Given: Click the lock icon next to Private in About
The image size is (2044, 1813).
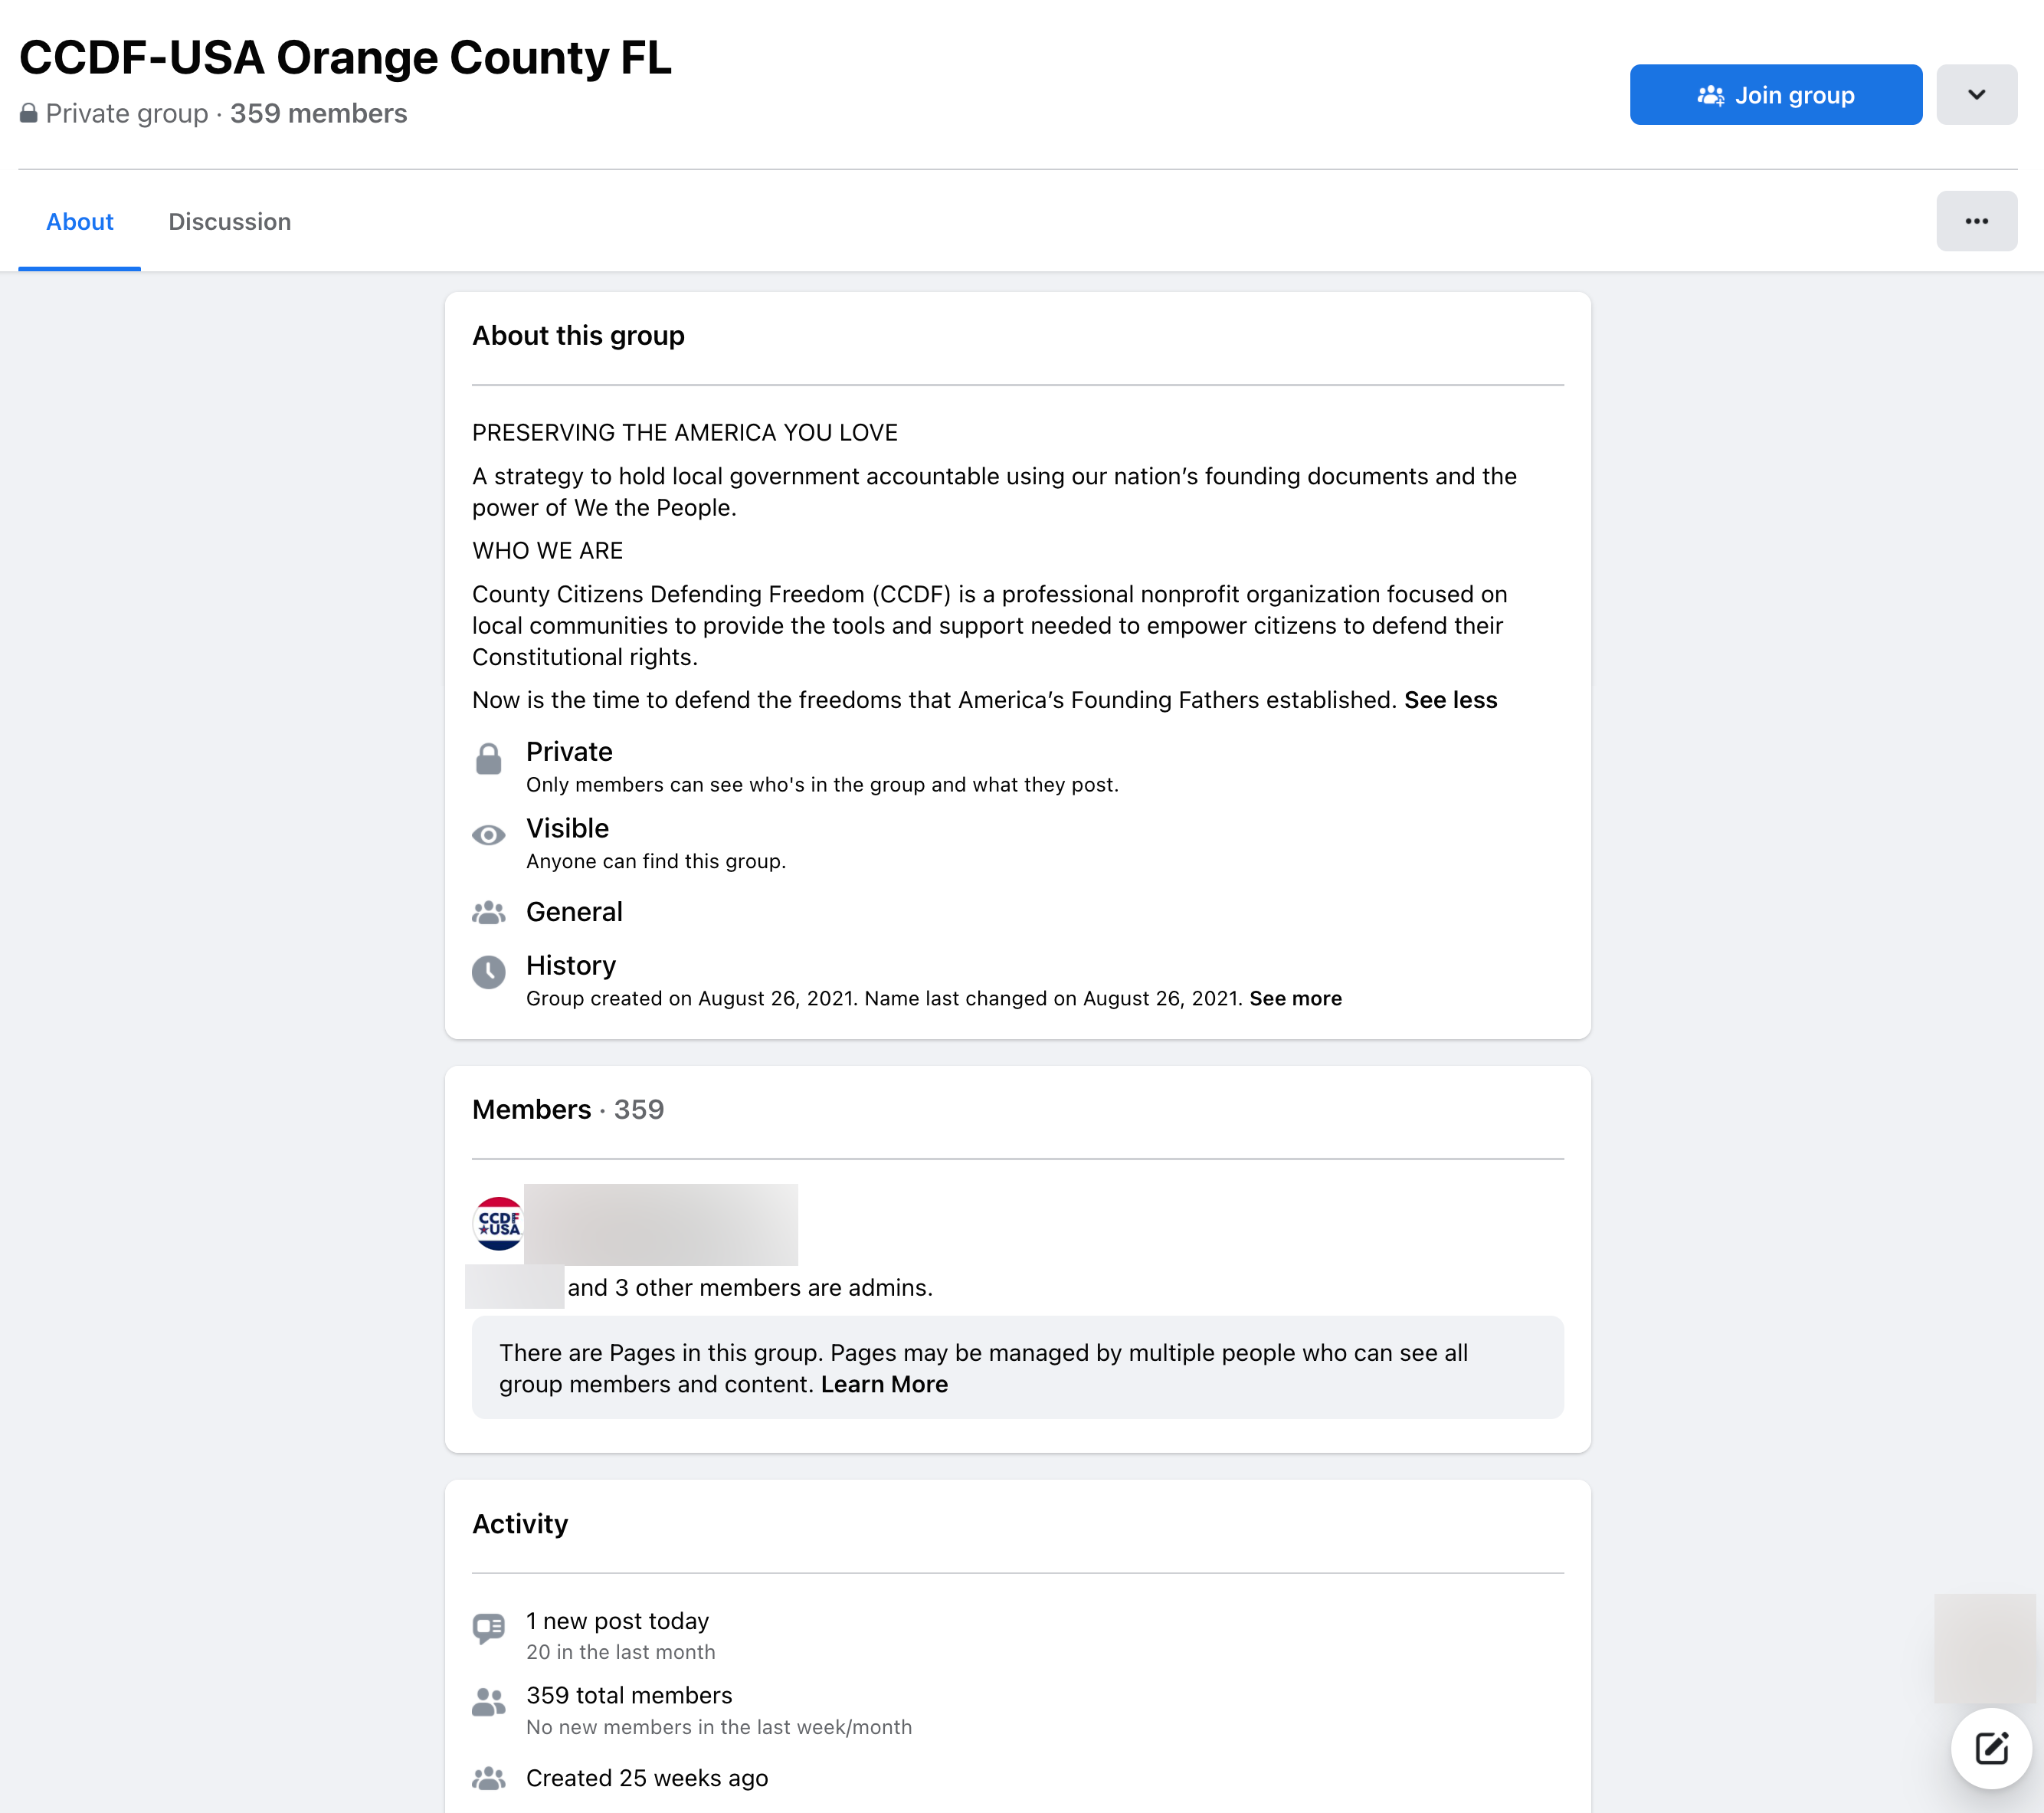Looking at the screenshot, I should point(489,758).
